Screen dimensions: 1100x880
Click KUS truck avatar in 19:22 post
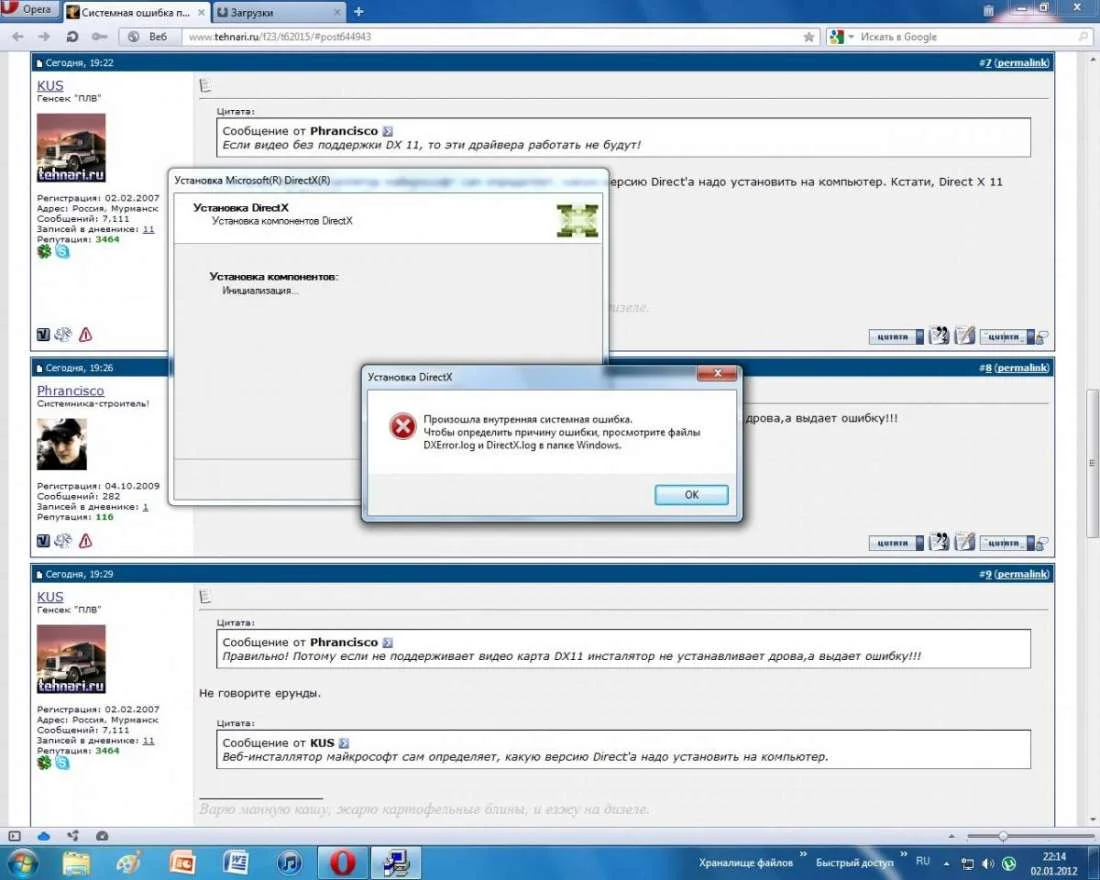(71, 148)
